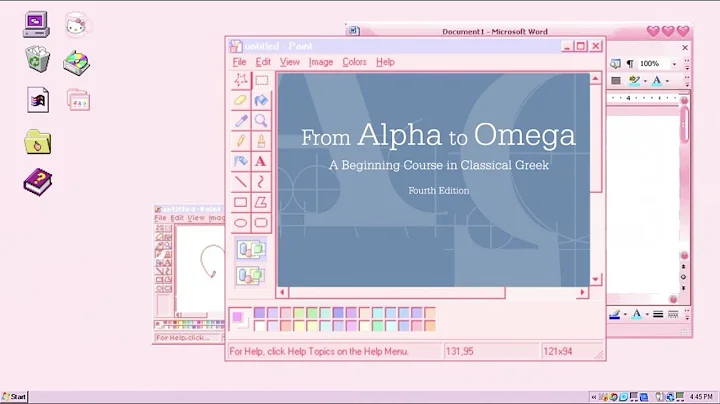Choose the straight Line tool

241,182
